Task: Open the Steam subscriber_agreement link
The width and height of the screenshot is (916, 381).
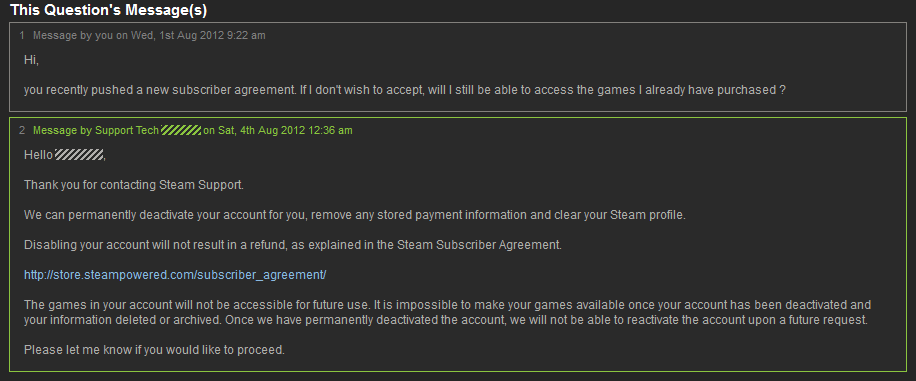Action: click(175, 275)
